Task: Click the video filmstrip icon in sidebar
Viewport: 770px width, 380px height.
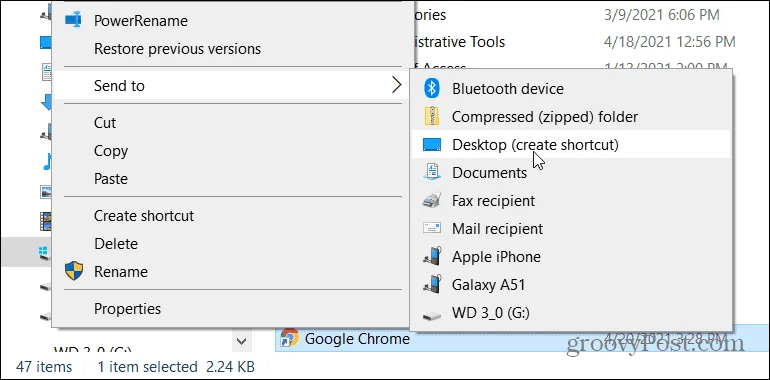Action: tap(46, 221)
